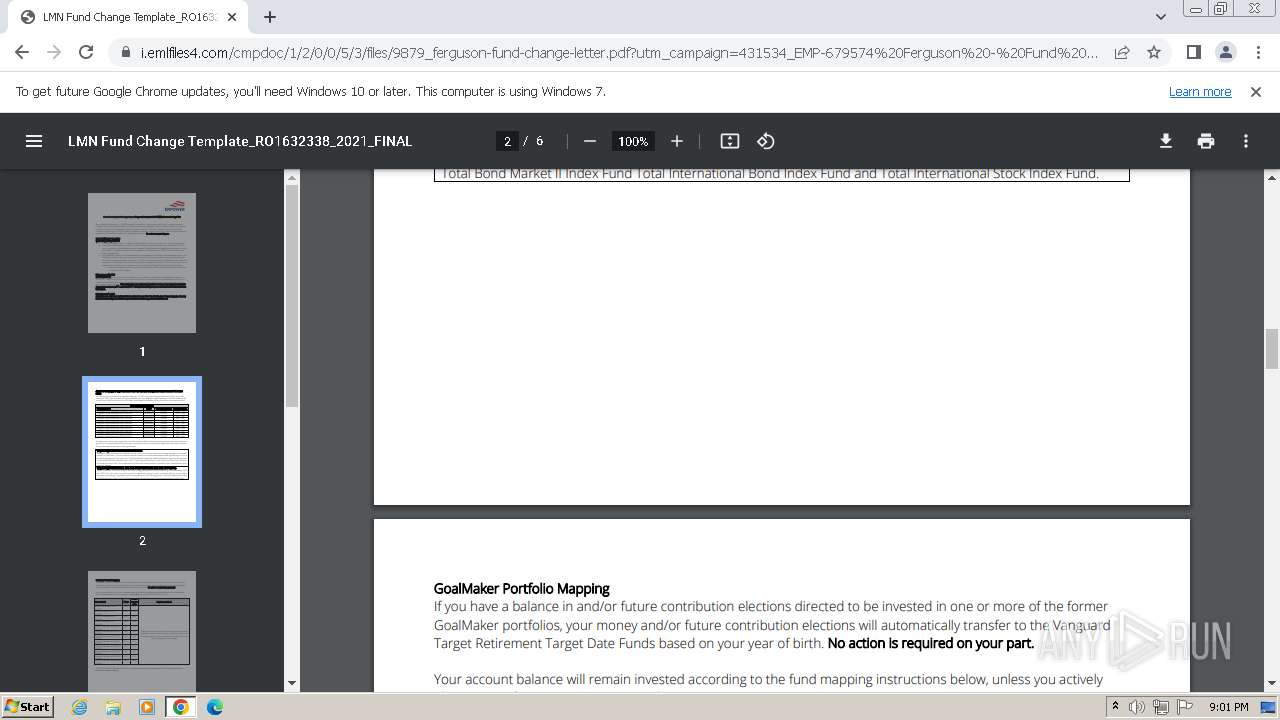Open Windows Media Player from taskbar

click(147, 707)
